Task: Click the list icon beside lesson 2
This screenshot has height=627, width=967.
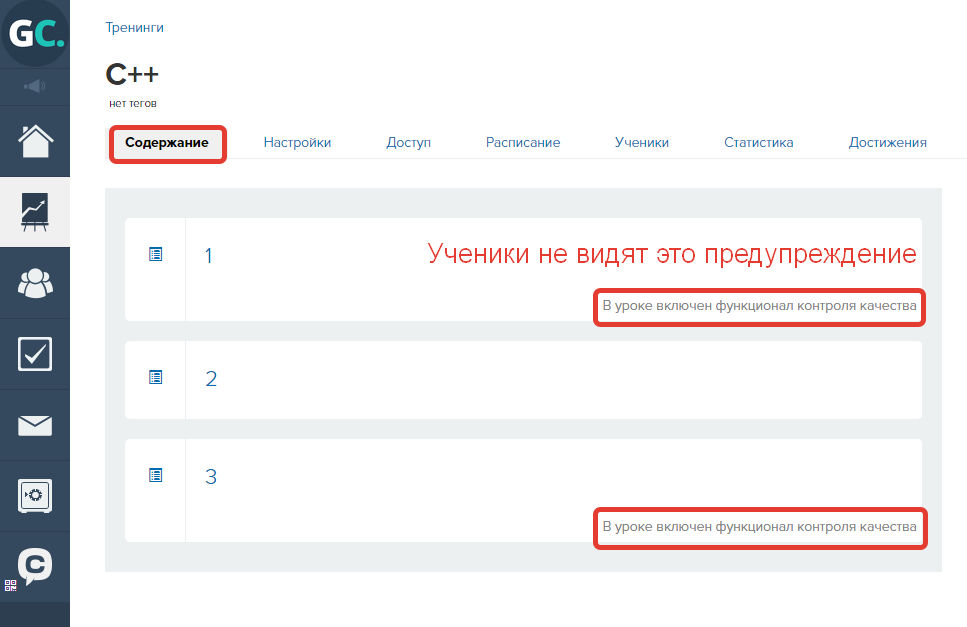Action: (x=155, y=378)
